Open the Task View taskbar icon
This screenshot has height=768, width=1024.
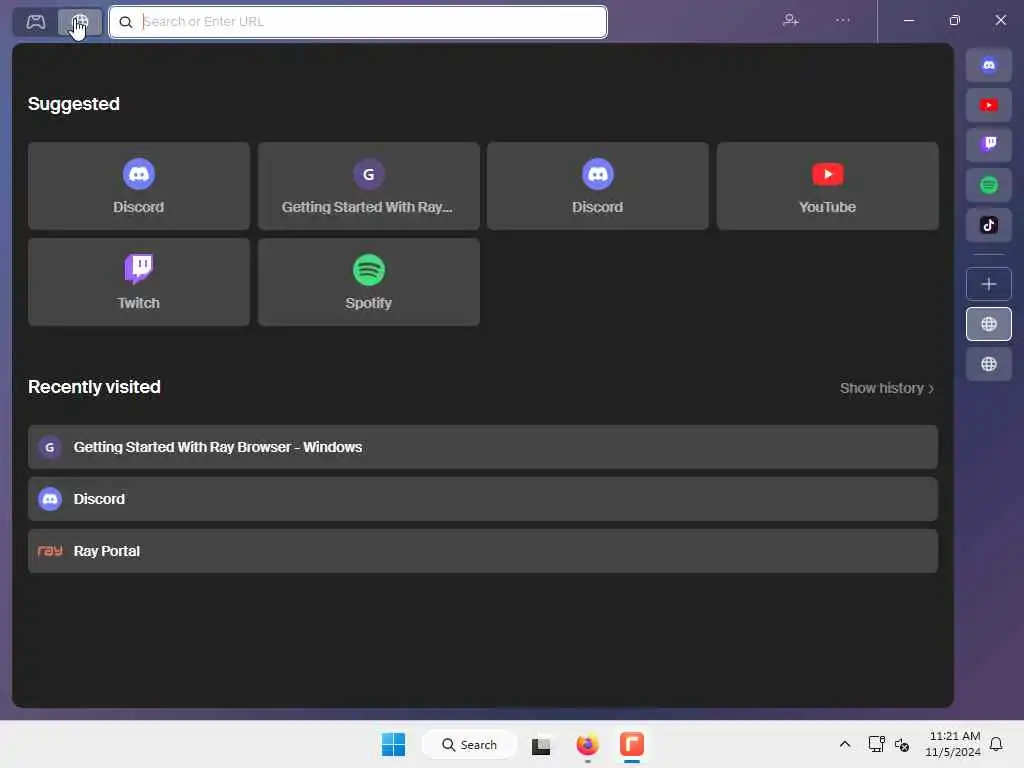pos(541,745)
